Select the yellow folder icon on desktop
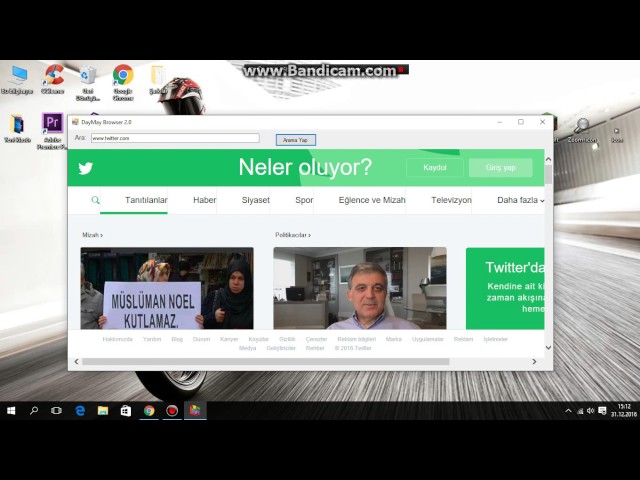This screenshot has height=480, width=640. click(x=158, y=80)
